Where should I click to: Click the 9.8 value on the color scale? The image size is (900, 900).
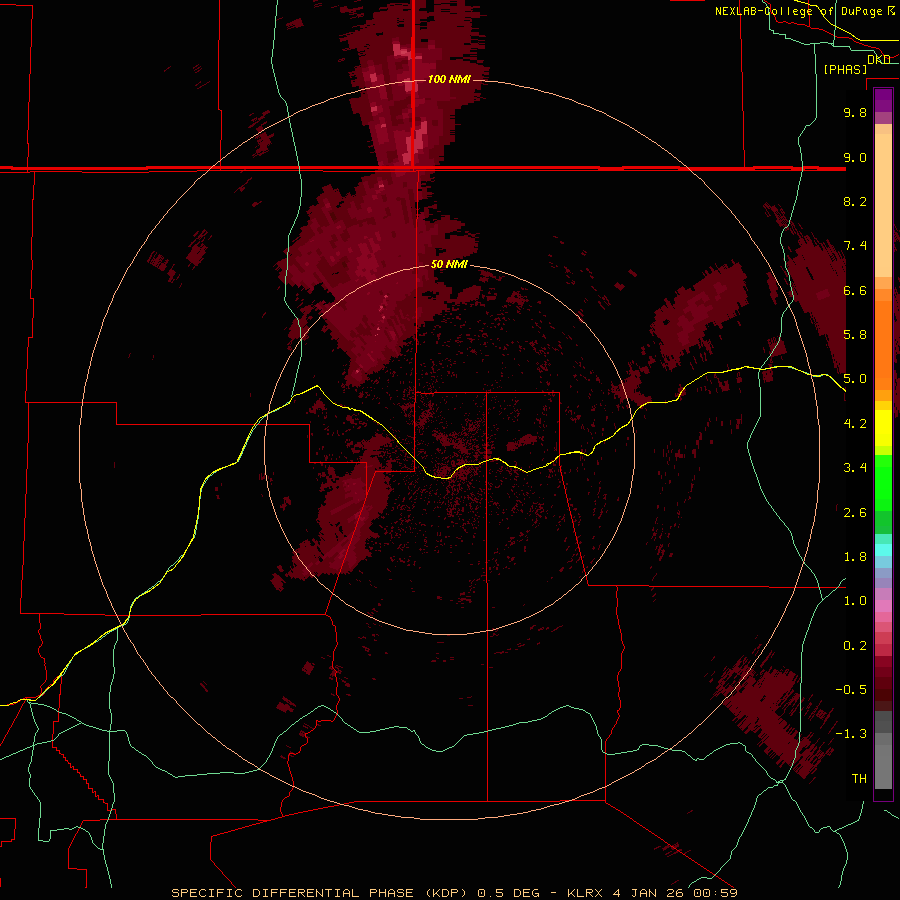pyautogui.click(x=855, y=112)
